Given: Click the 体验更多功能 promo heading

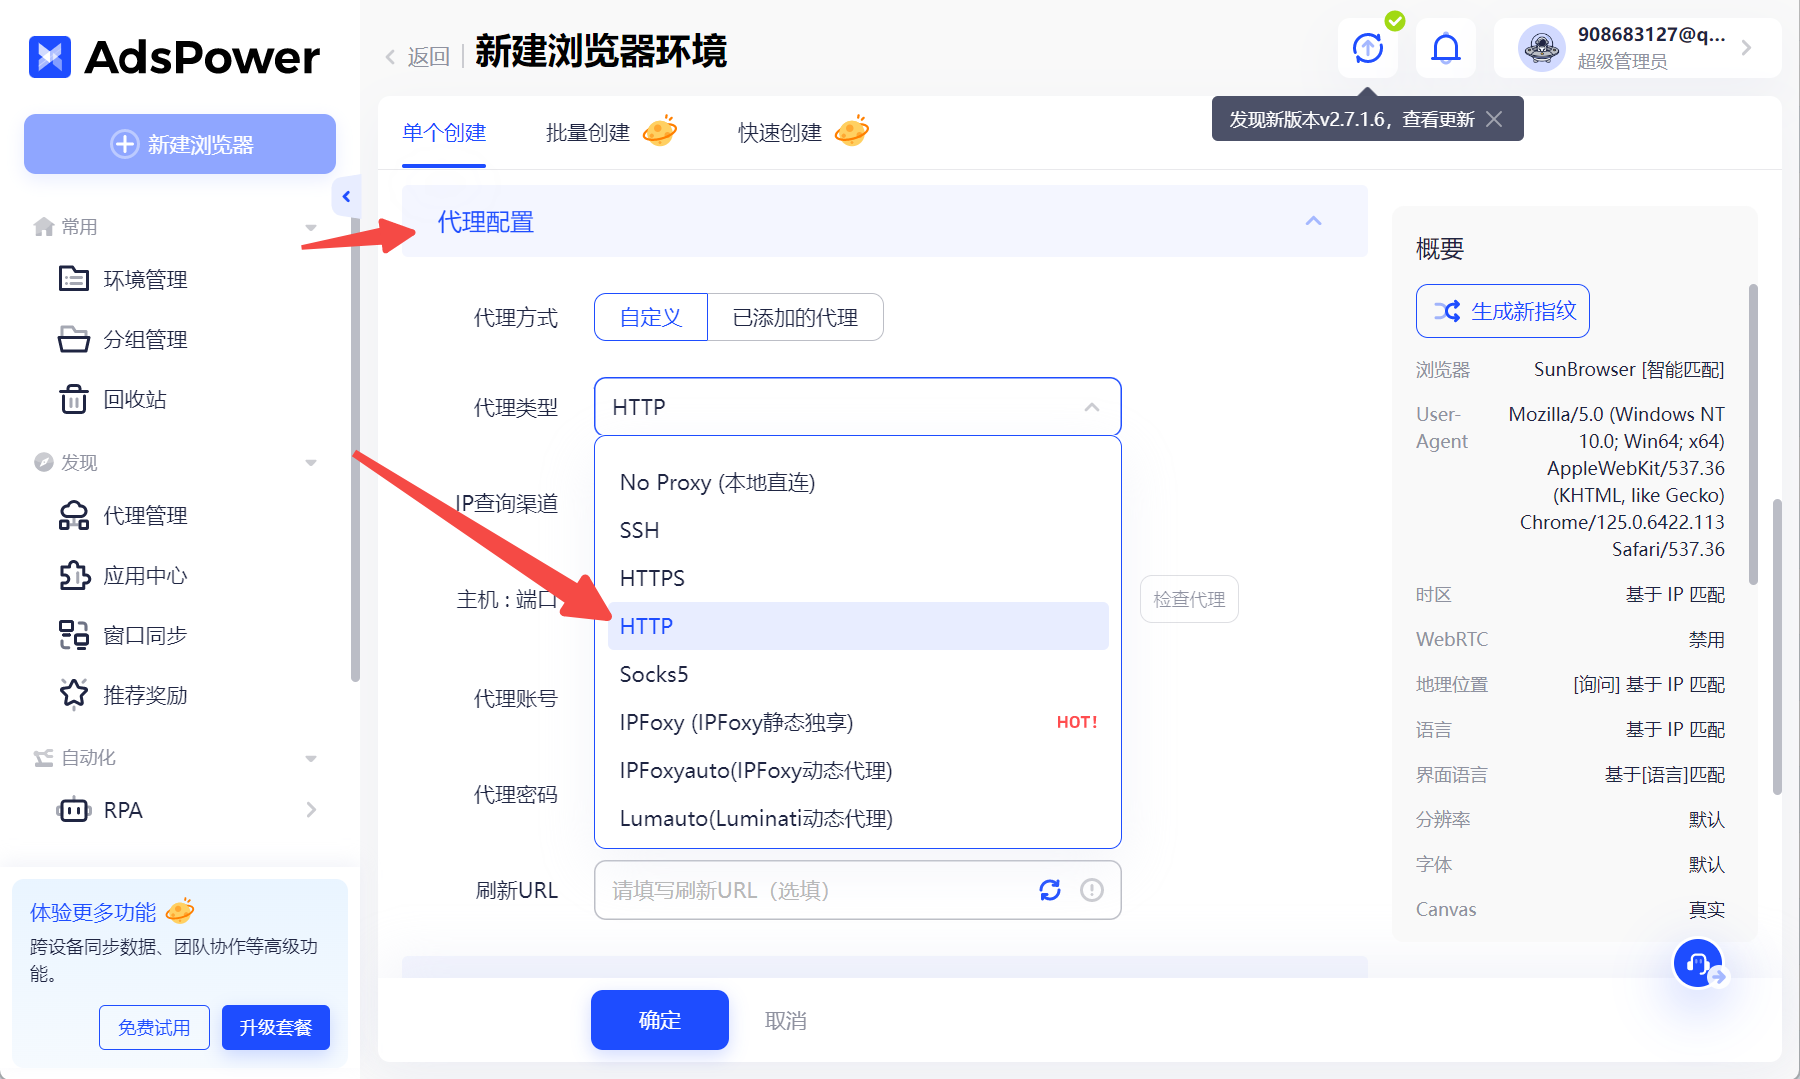Looking at the screenshot, I should pyautogui.click(x=93, y=912).
